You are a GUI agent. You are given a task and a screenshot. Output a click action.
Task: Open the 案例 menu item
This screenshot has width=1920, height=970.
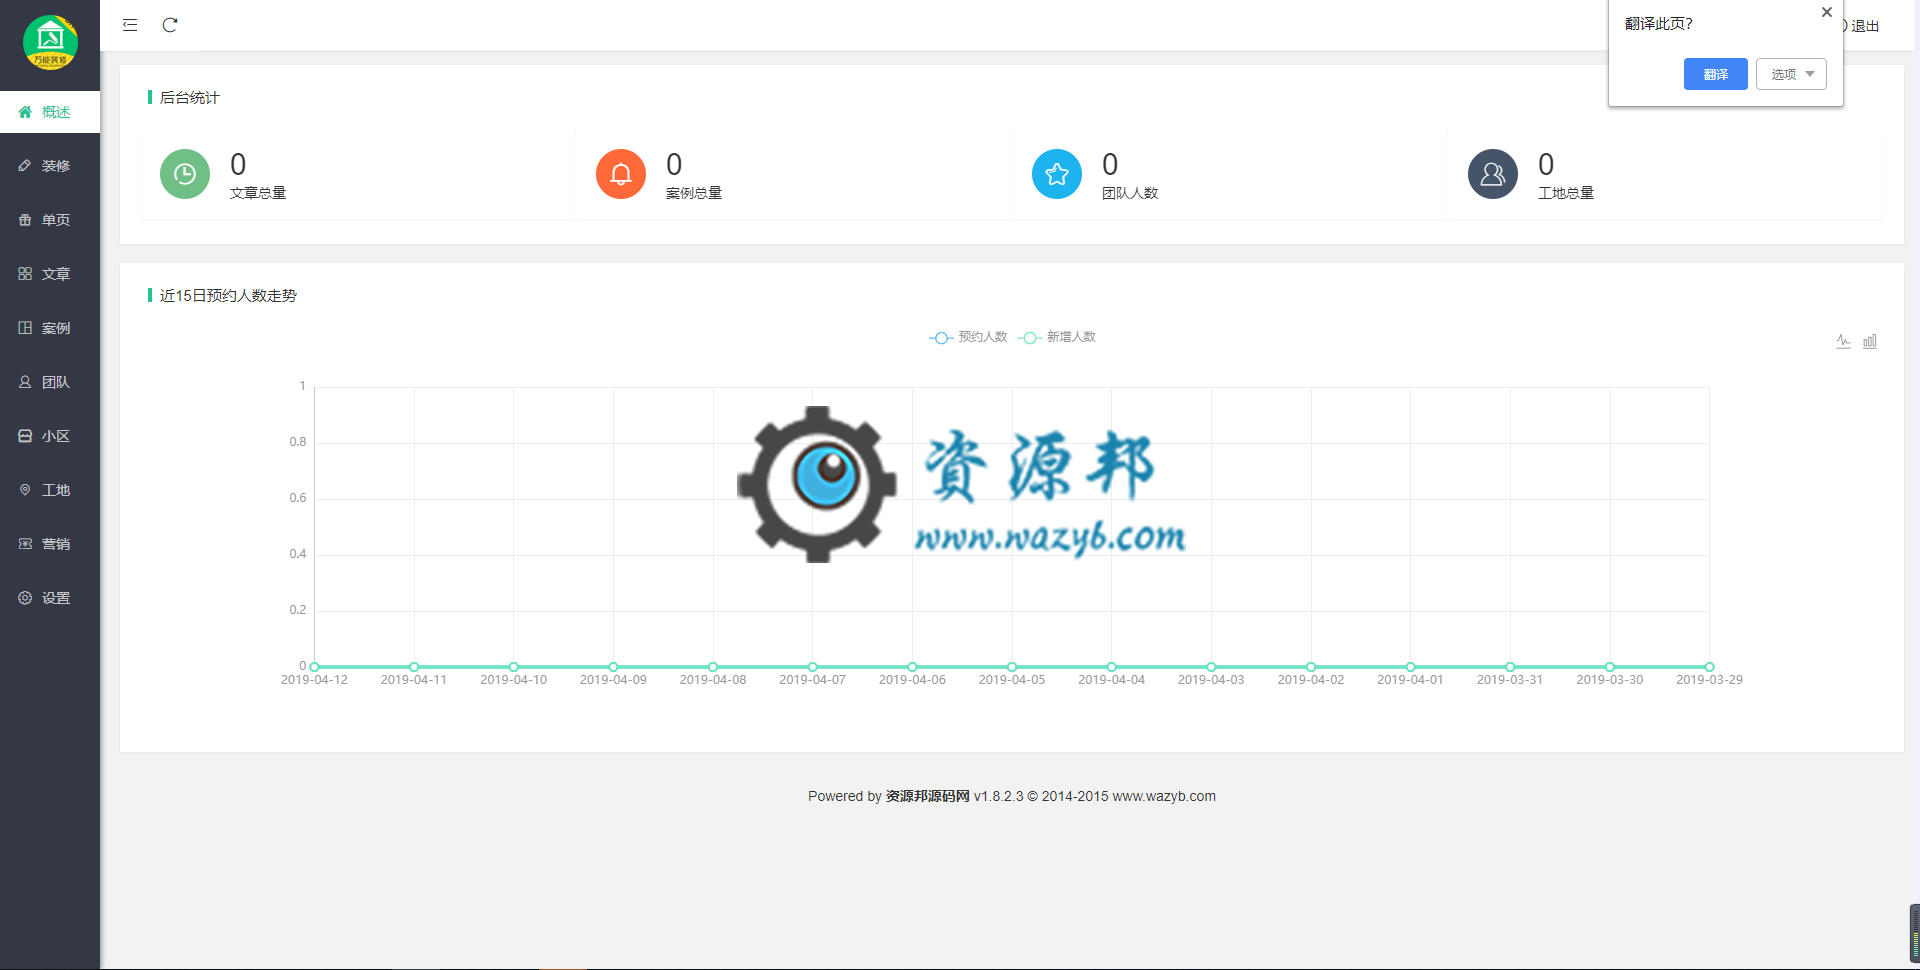click(50, 328)
